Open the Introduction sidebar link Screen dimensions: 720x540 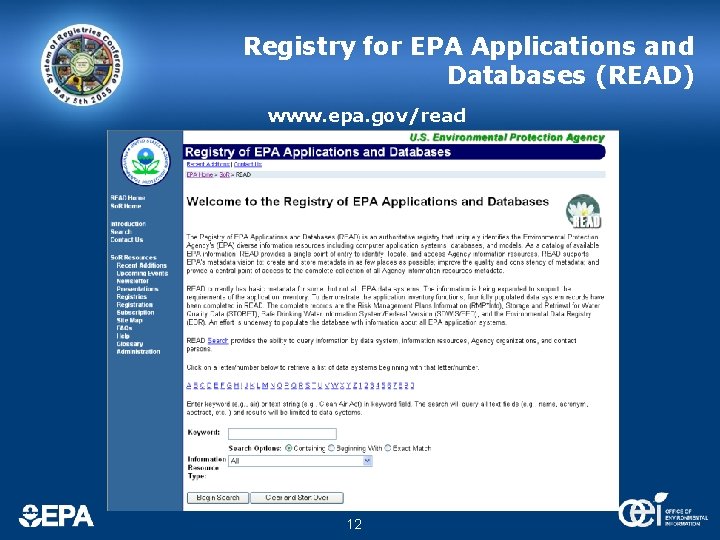[x=128, y=224]
